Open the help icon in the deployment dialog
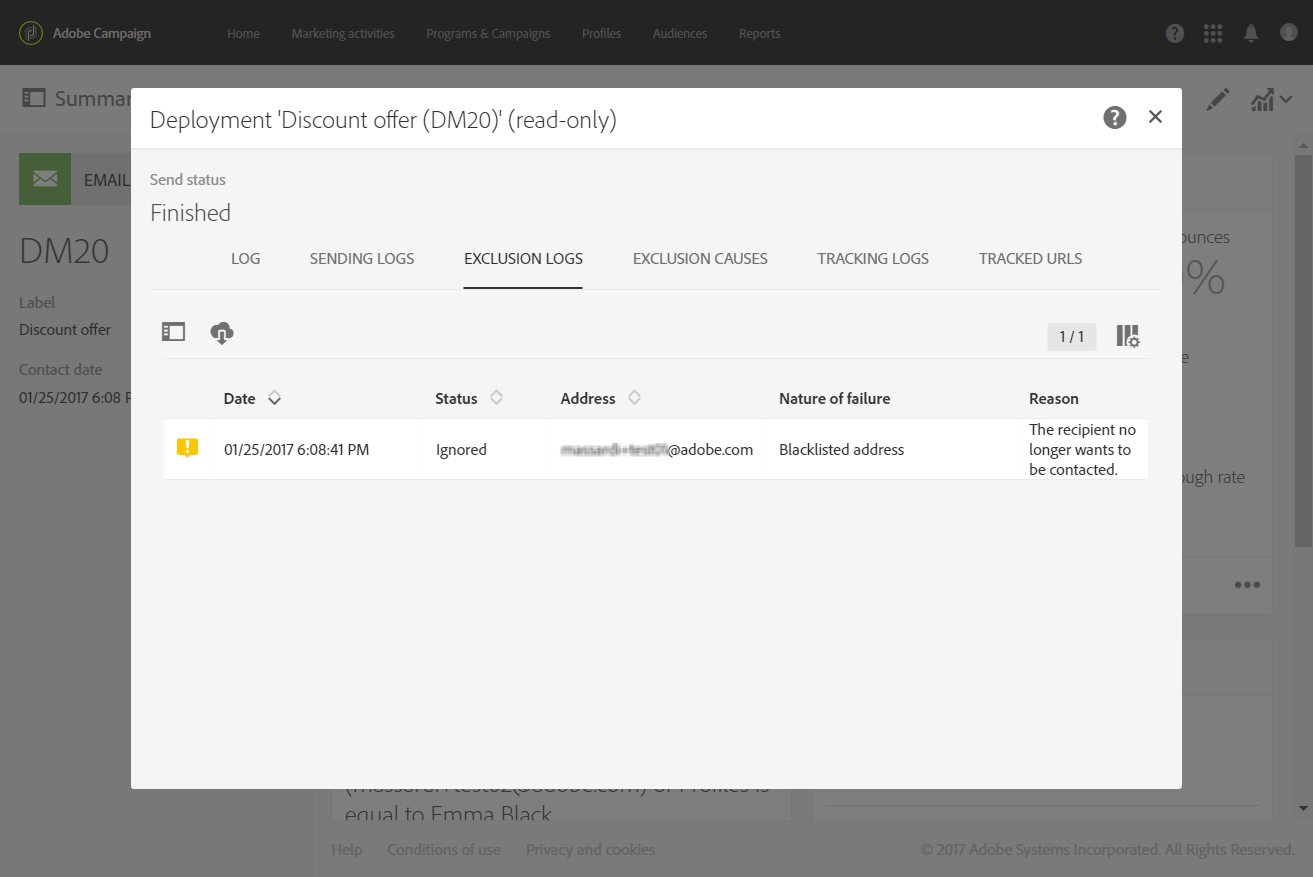The width and height of the screenshot is (1313, 877). [x=1115, y=117]
